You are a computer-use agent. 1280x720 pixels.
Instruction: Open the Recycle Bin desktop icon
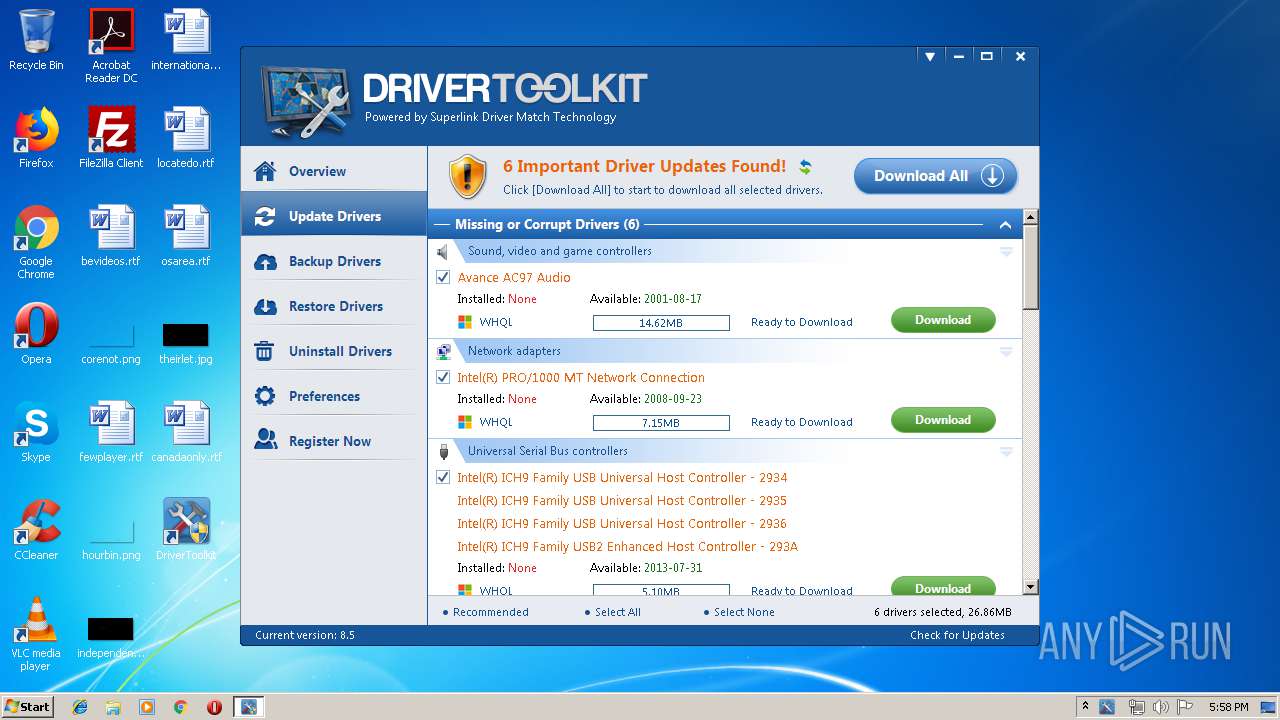coord(36,40)
